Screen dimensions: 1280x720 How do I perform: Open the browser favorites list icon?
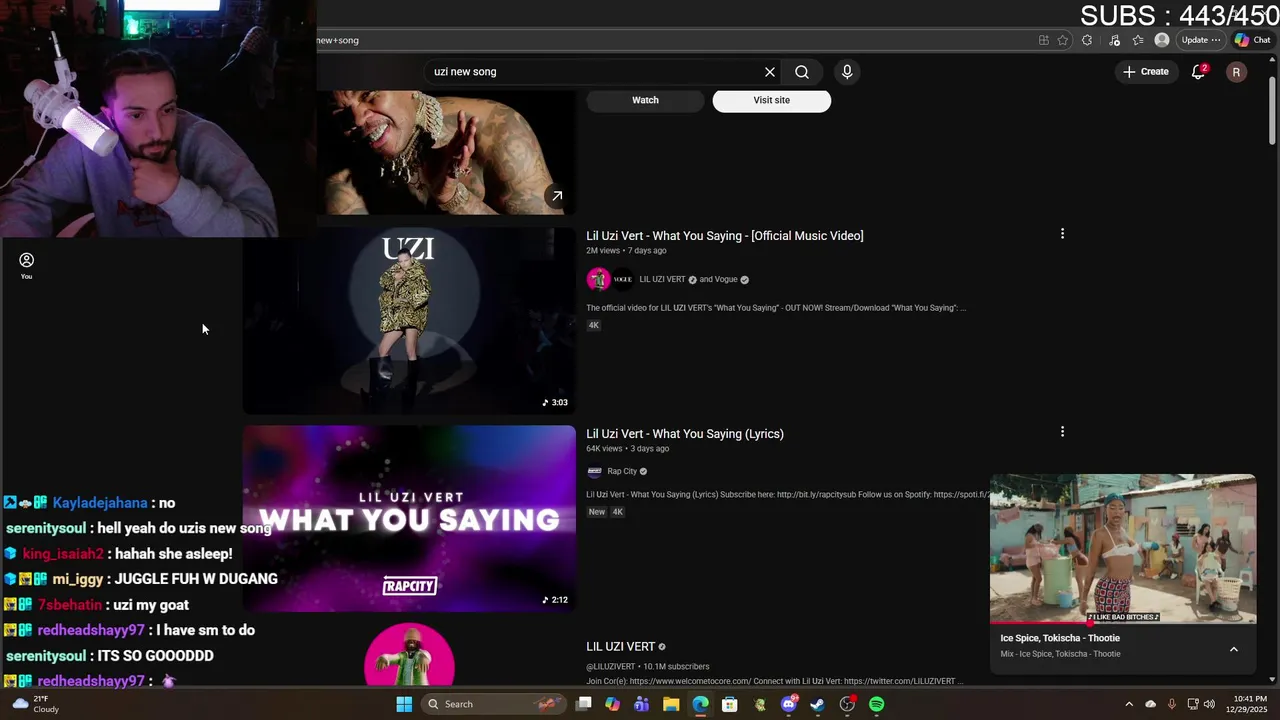pyautogui.click(x=1138, y=40)
